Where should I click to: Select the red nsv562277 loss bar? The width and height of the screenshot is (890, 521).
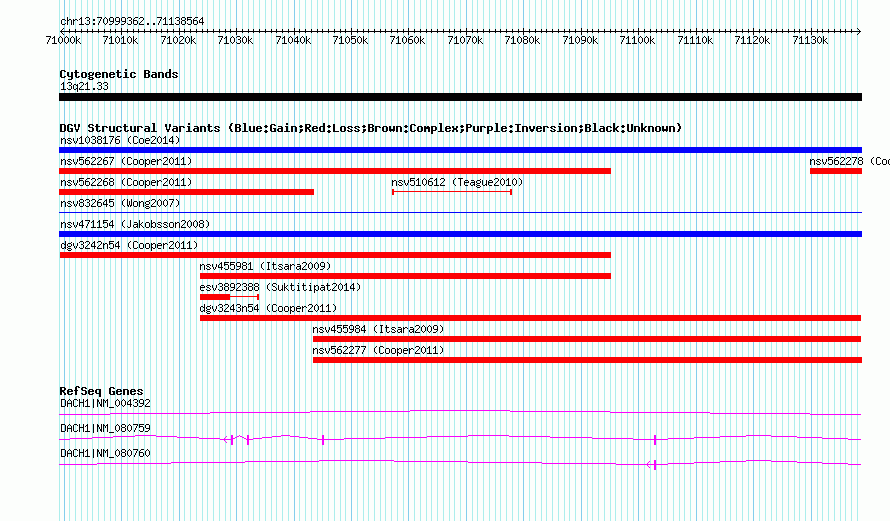[587, 360]
